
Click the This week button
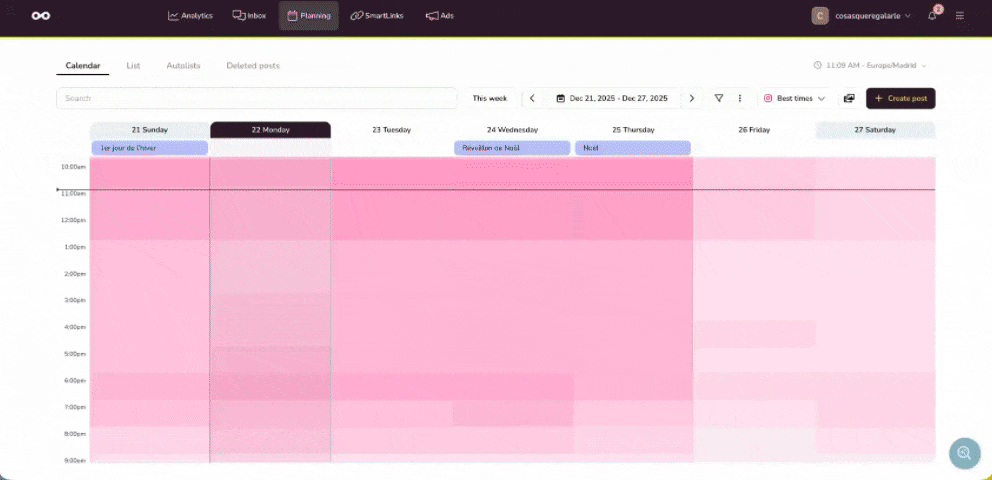click(490, 98)
